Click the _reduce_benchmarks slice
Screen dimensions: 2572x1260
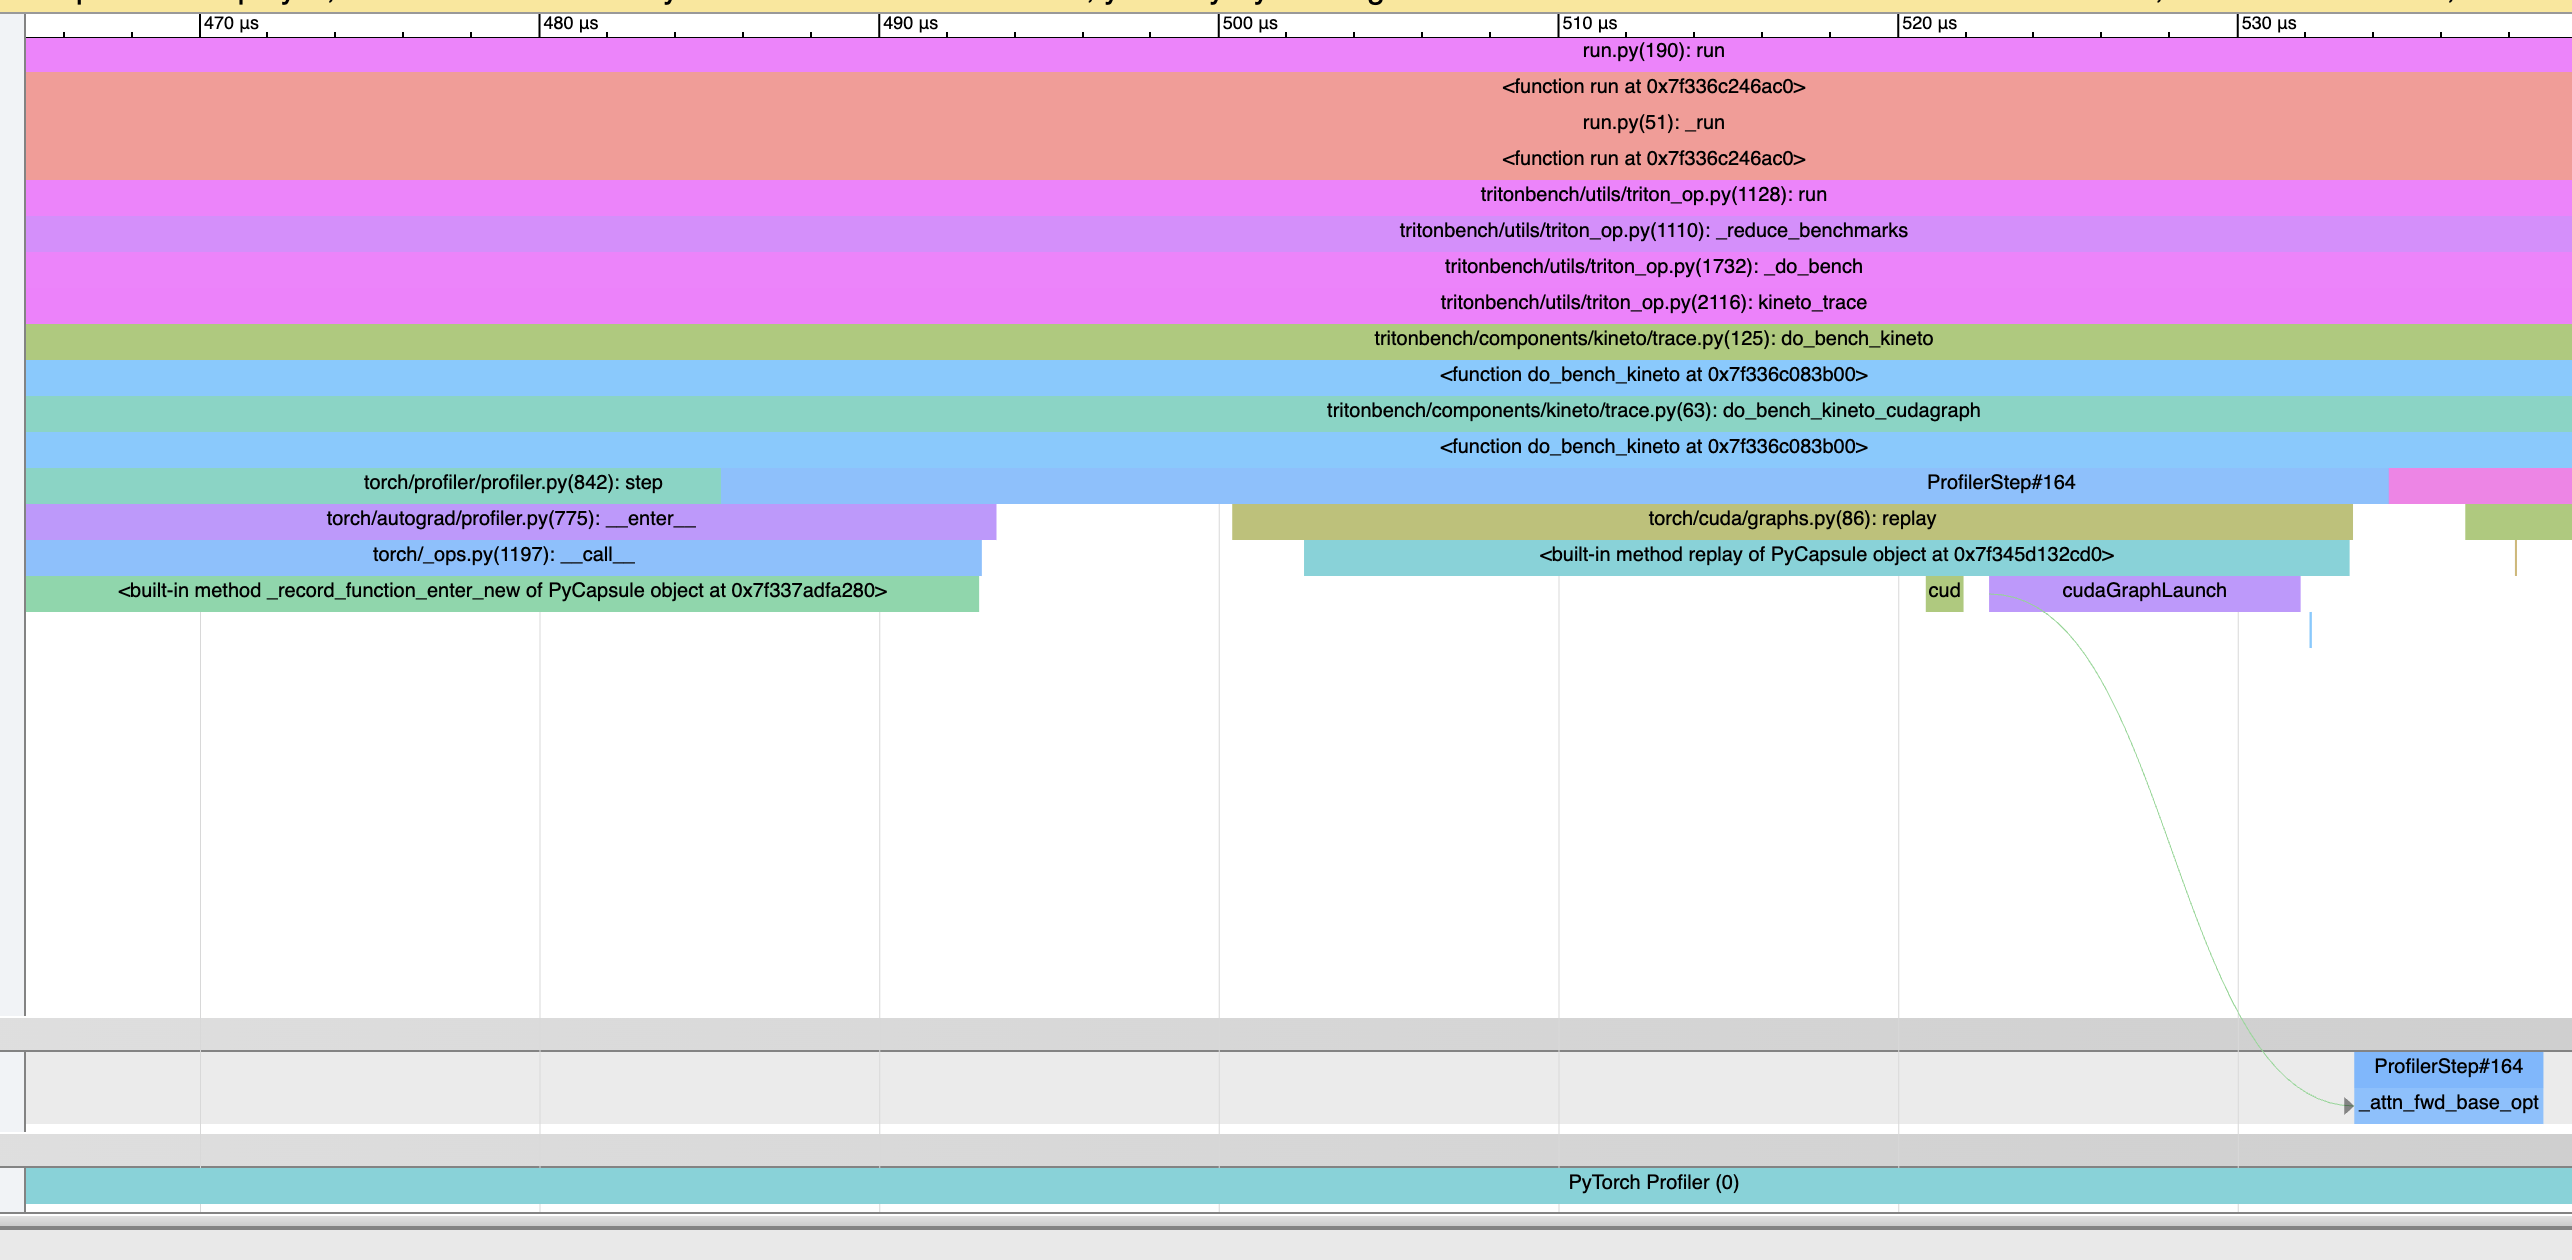coord(1652,231)
